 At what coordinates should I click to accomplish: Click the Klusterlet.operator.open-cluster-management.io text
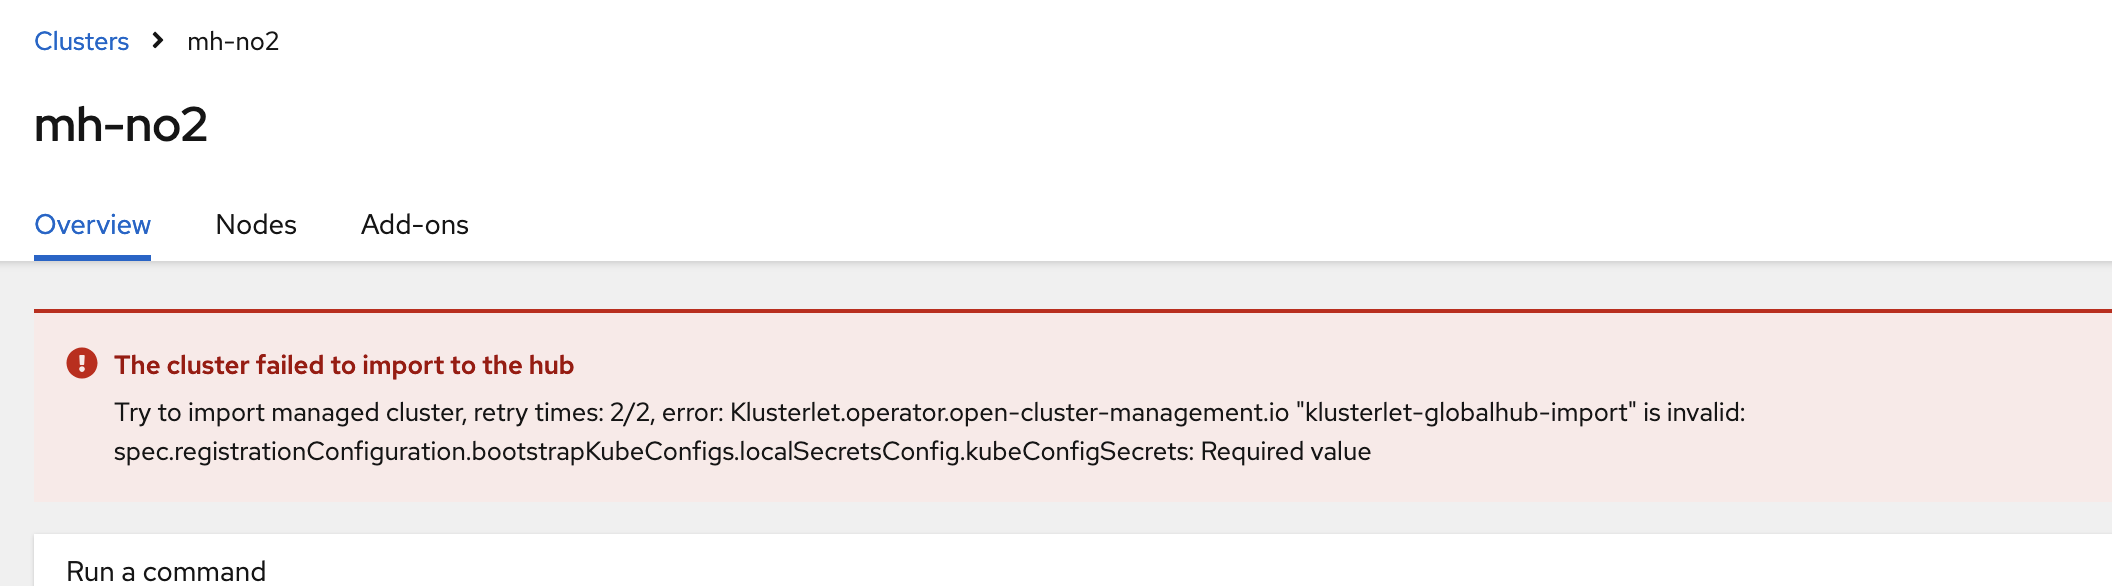click(1009, 412)
